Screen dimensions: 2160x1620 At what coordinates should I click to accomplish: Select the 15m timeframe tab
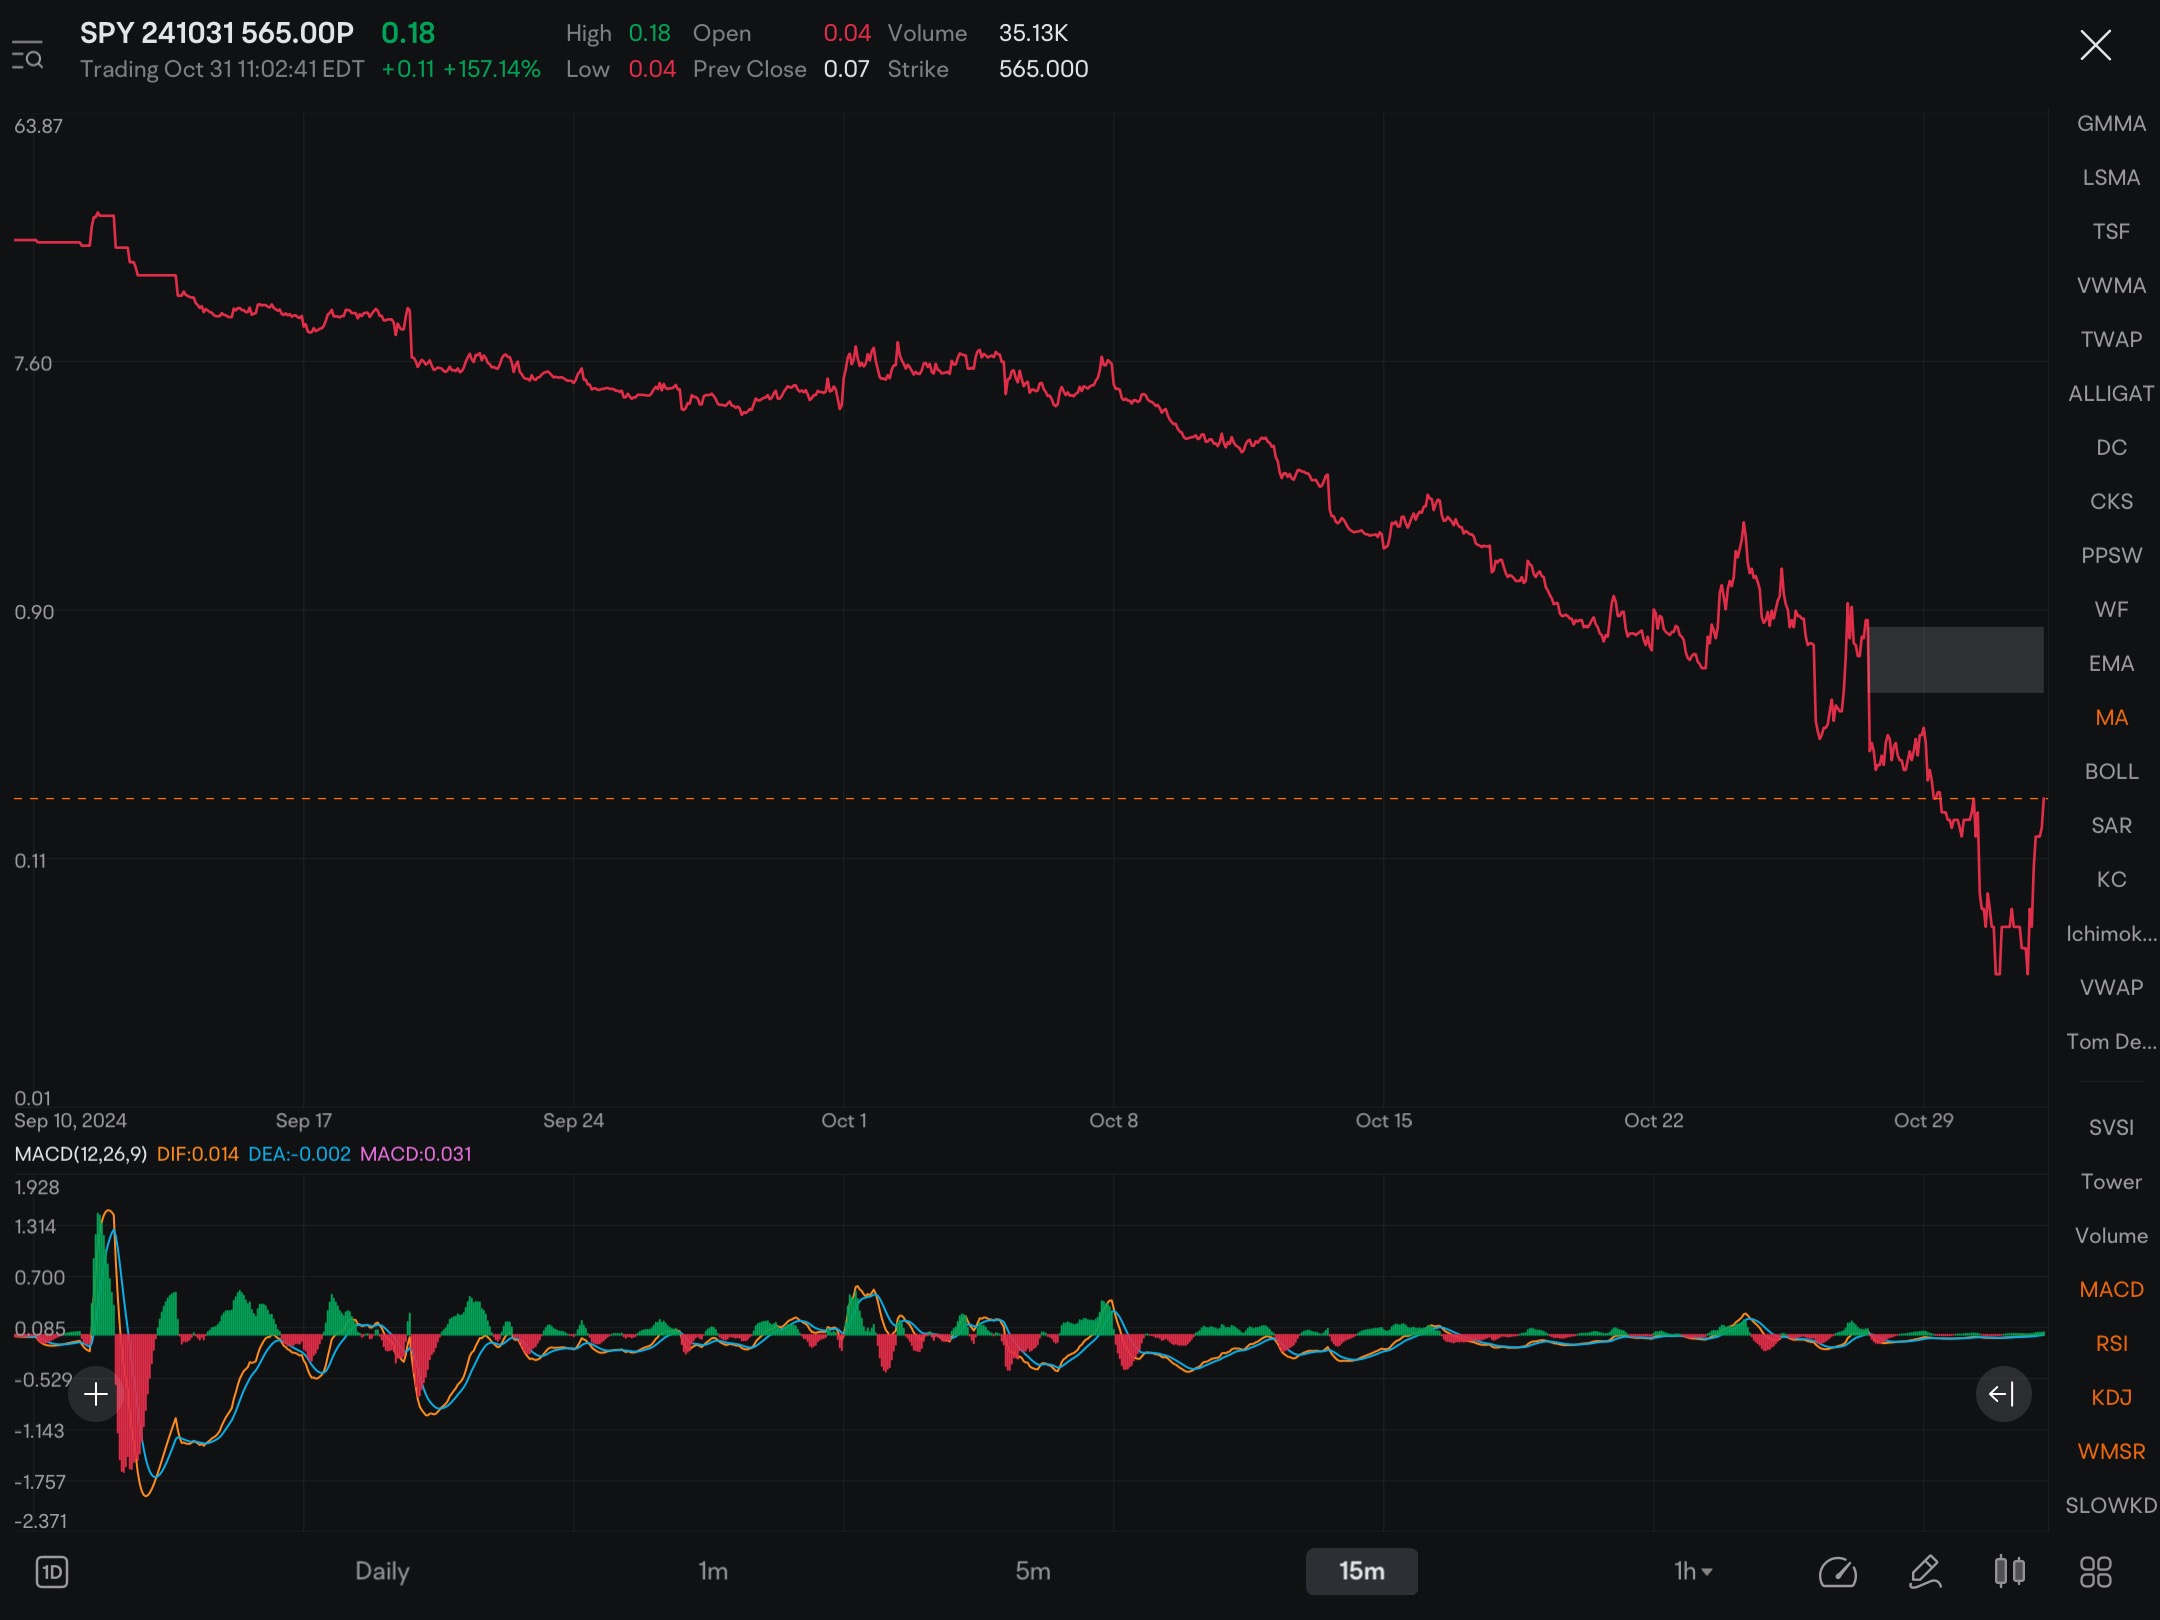(x=1362, y=1571)
